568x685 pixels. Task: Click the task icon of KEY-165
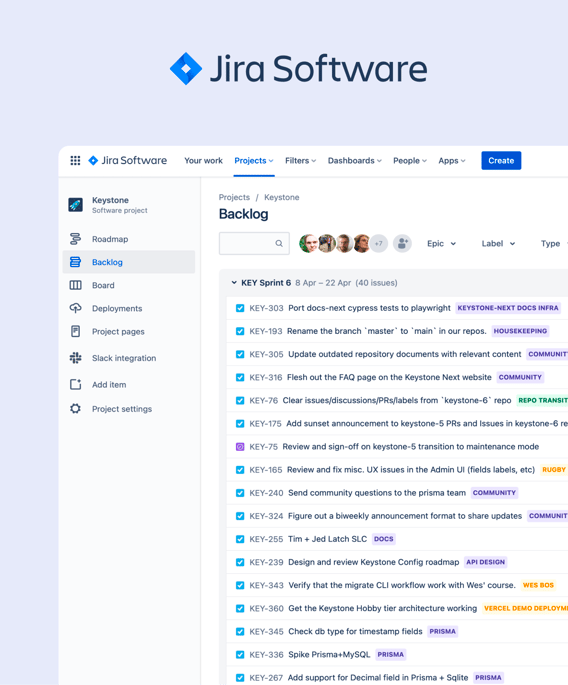pyautogui.click(x=240, y=470)
